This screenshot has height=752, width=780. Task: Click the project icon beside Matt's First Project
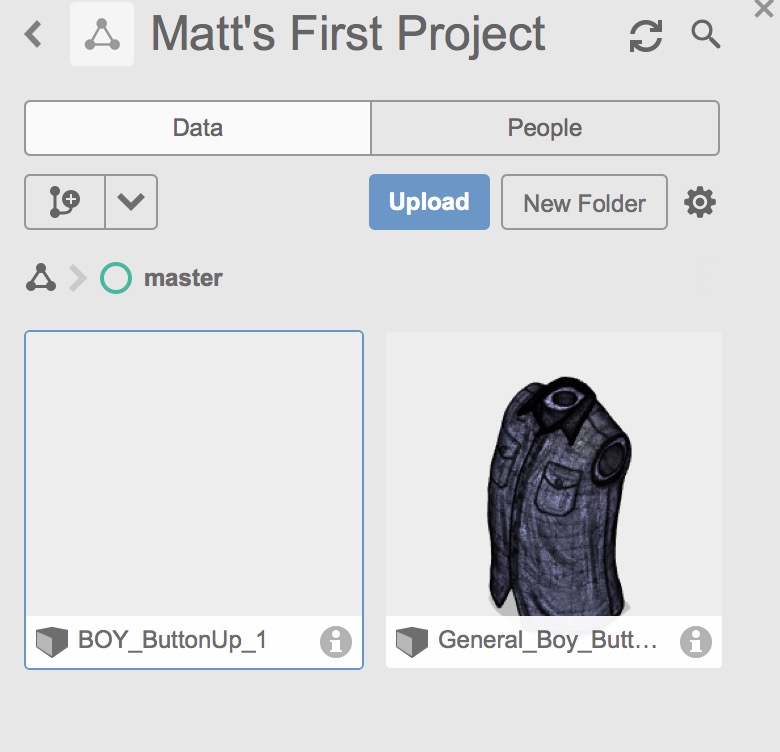tap(102, 35)
